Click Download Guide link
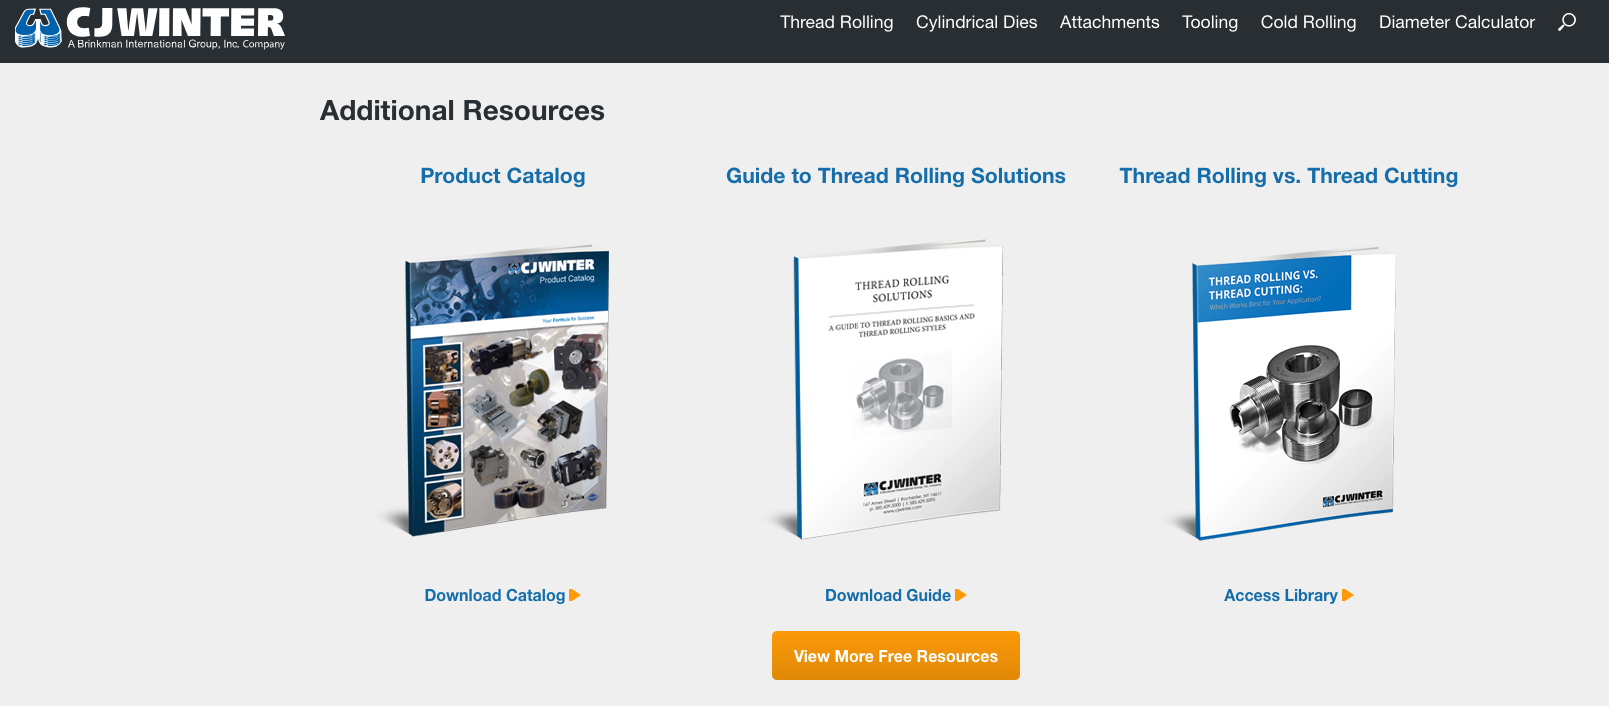 pos(895,595)
